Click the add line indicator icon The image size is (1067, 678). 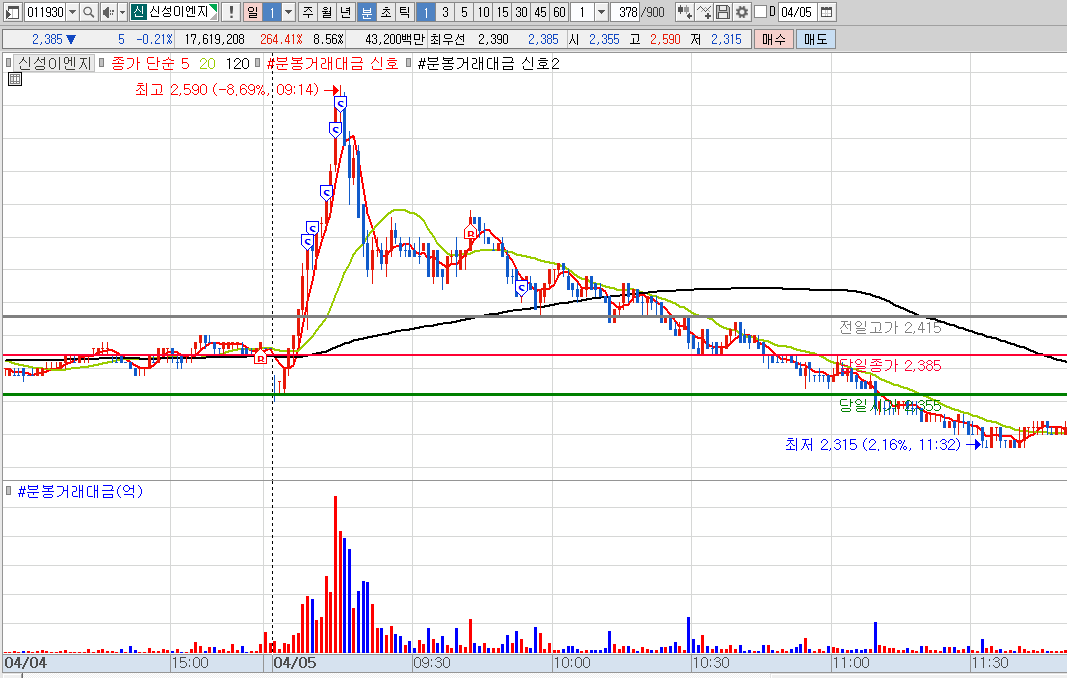click(704, 12)
